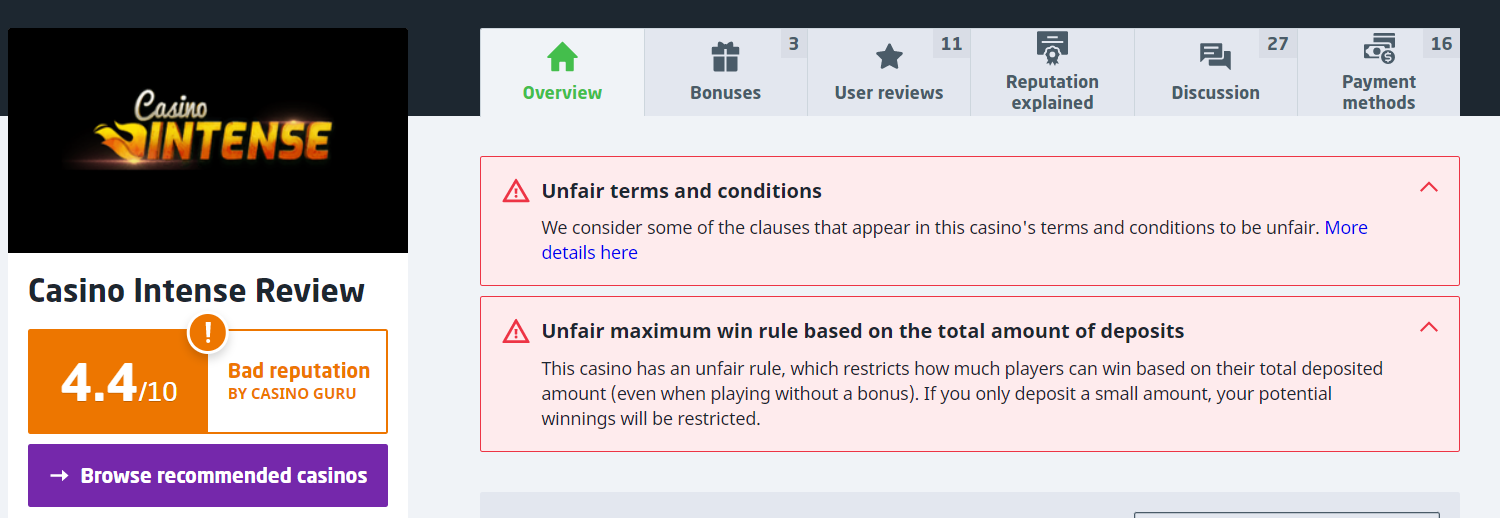Click the Bonuses gift box icon
1500x518 pixels.
coord(725,57)
